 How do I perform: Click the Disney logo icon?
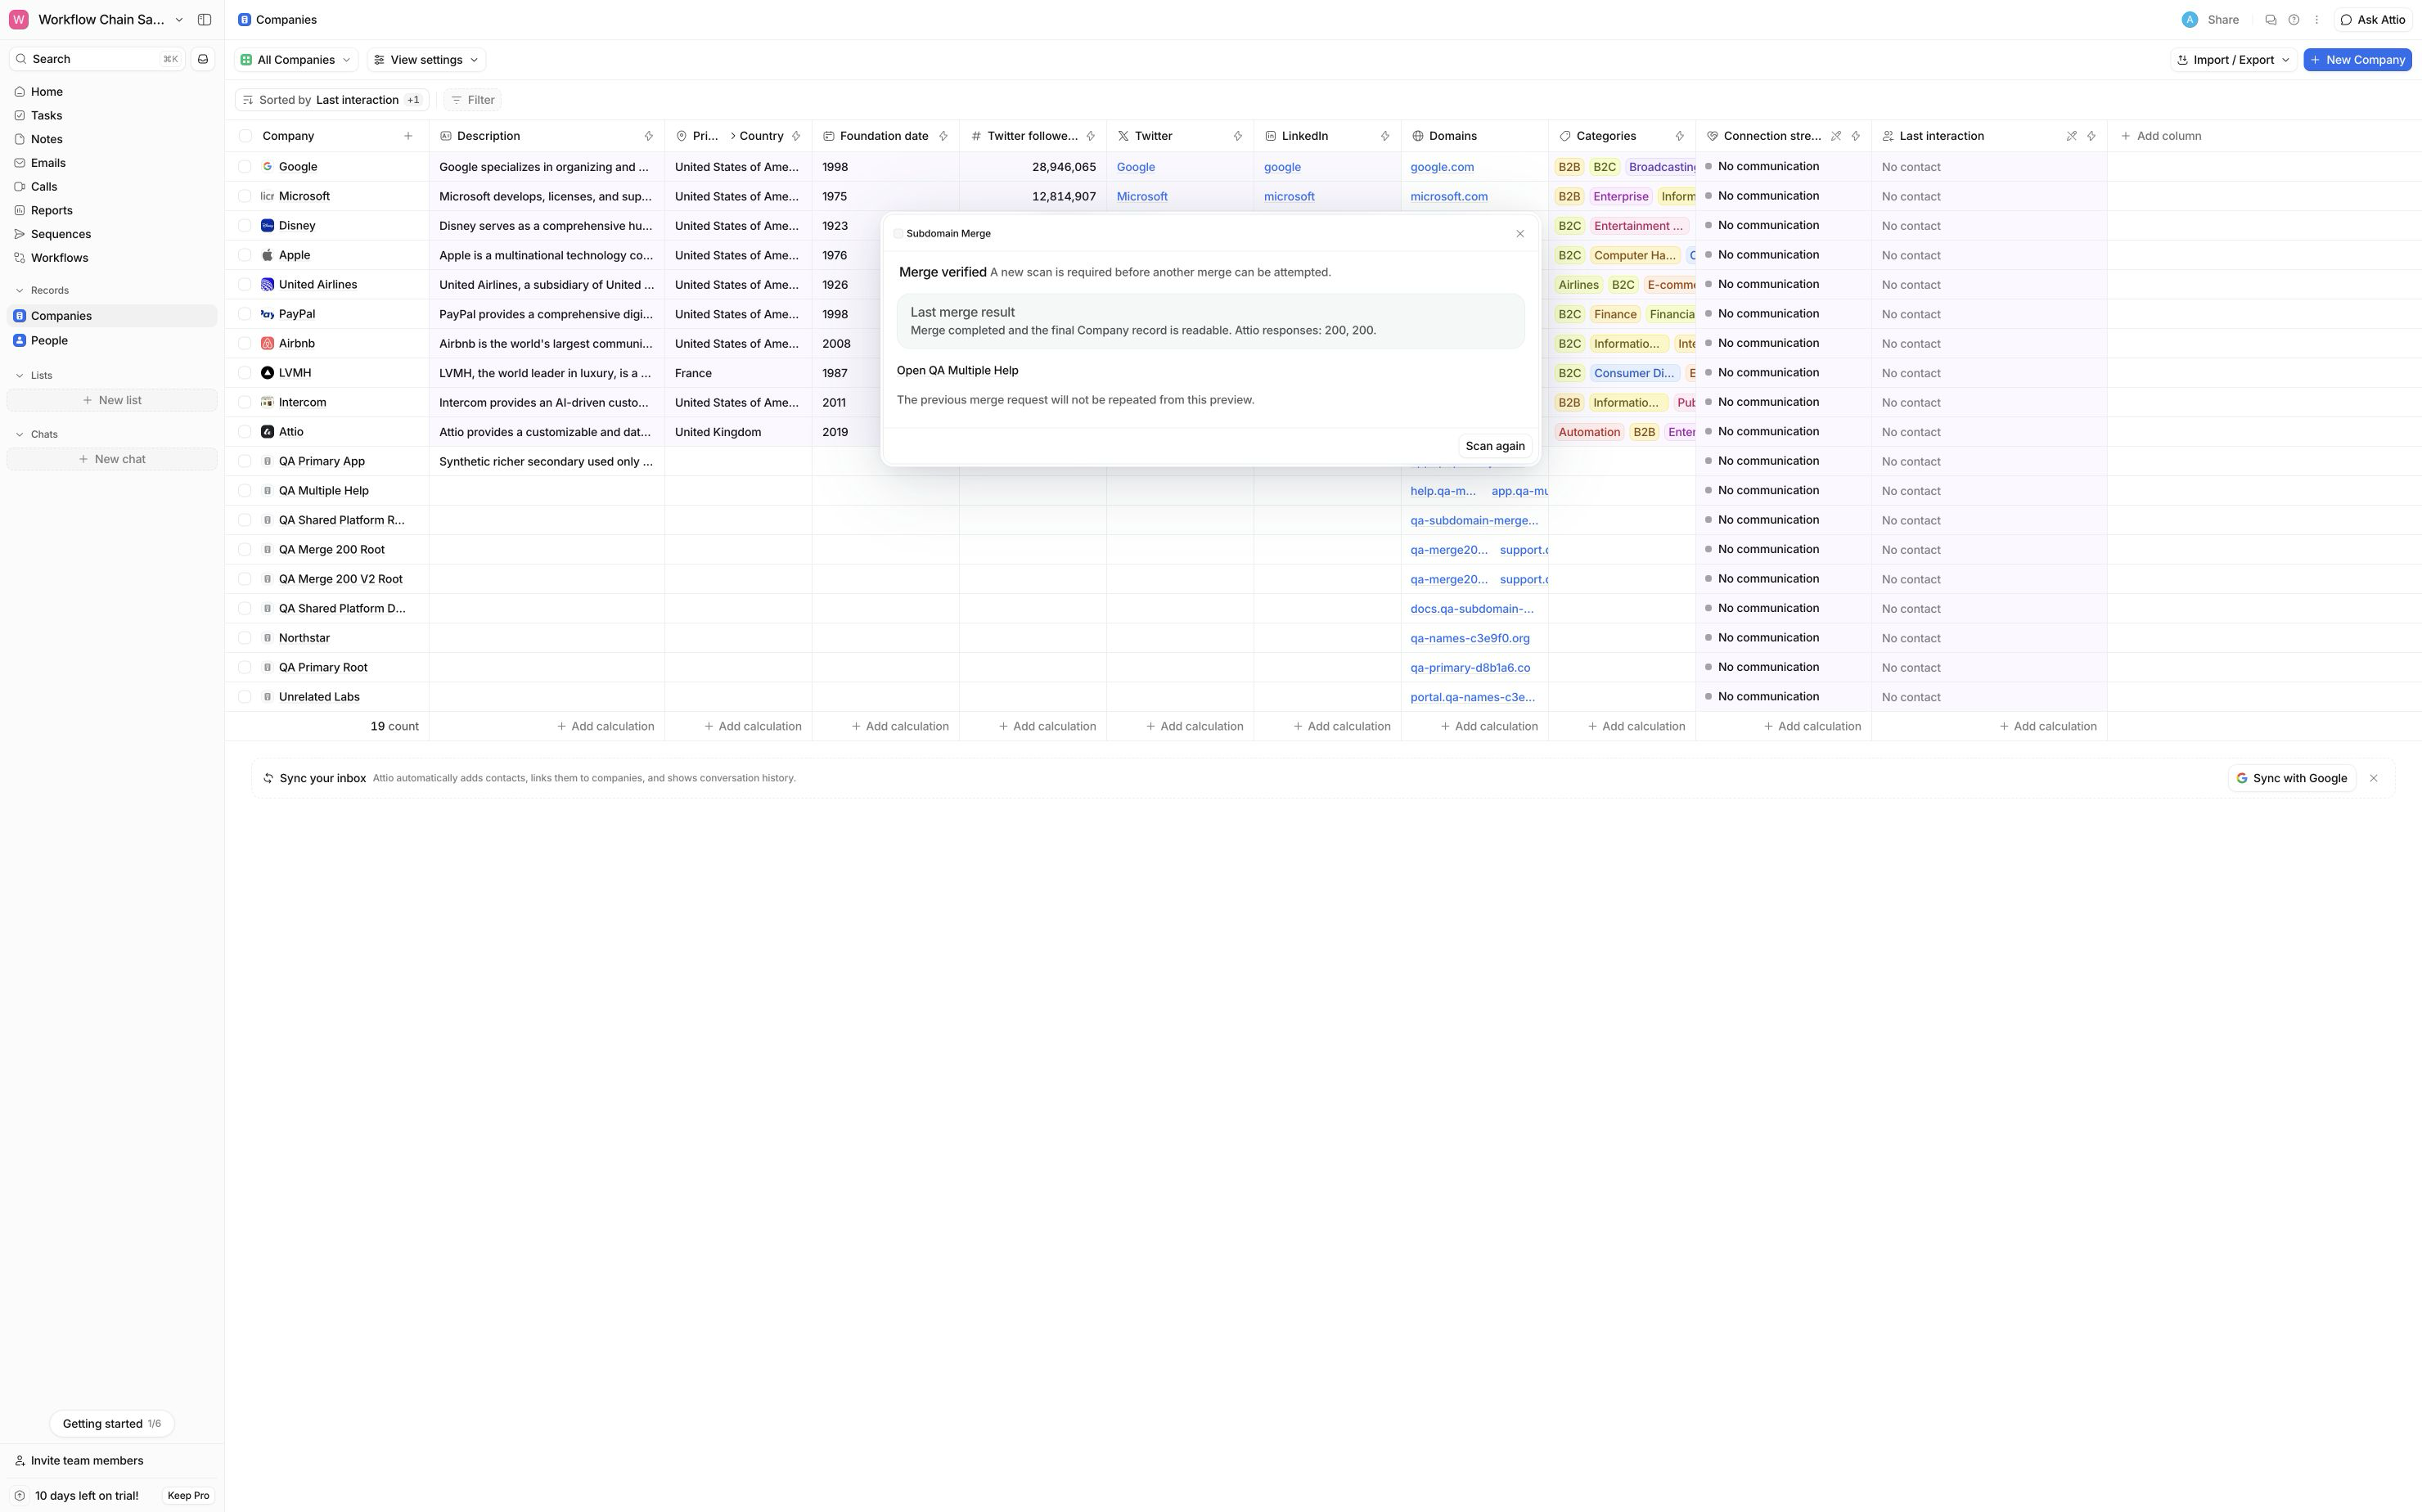point(267,226)
